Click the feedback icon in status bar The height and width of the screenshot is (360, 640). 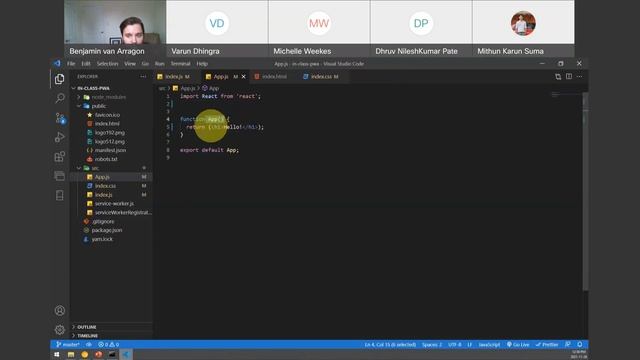[568, 344]
